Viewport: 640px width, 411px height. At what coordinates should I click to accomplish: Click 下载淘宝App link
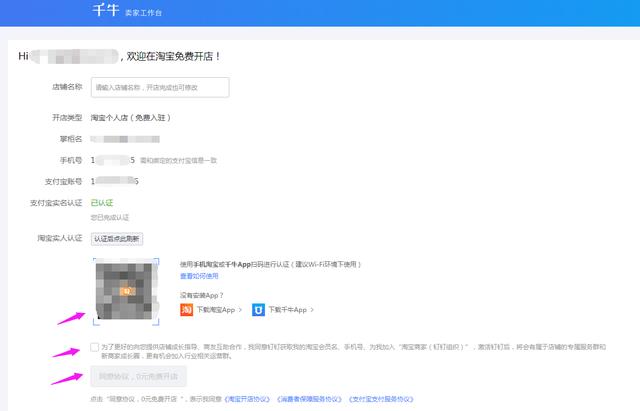[216, 310]
